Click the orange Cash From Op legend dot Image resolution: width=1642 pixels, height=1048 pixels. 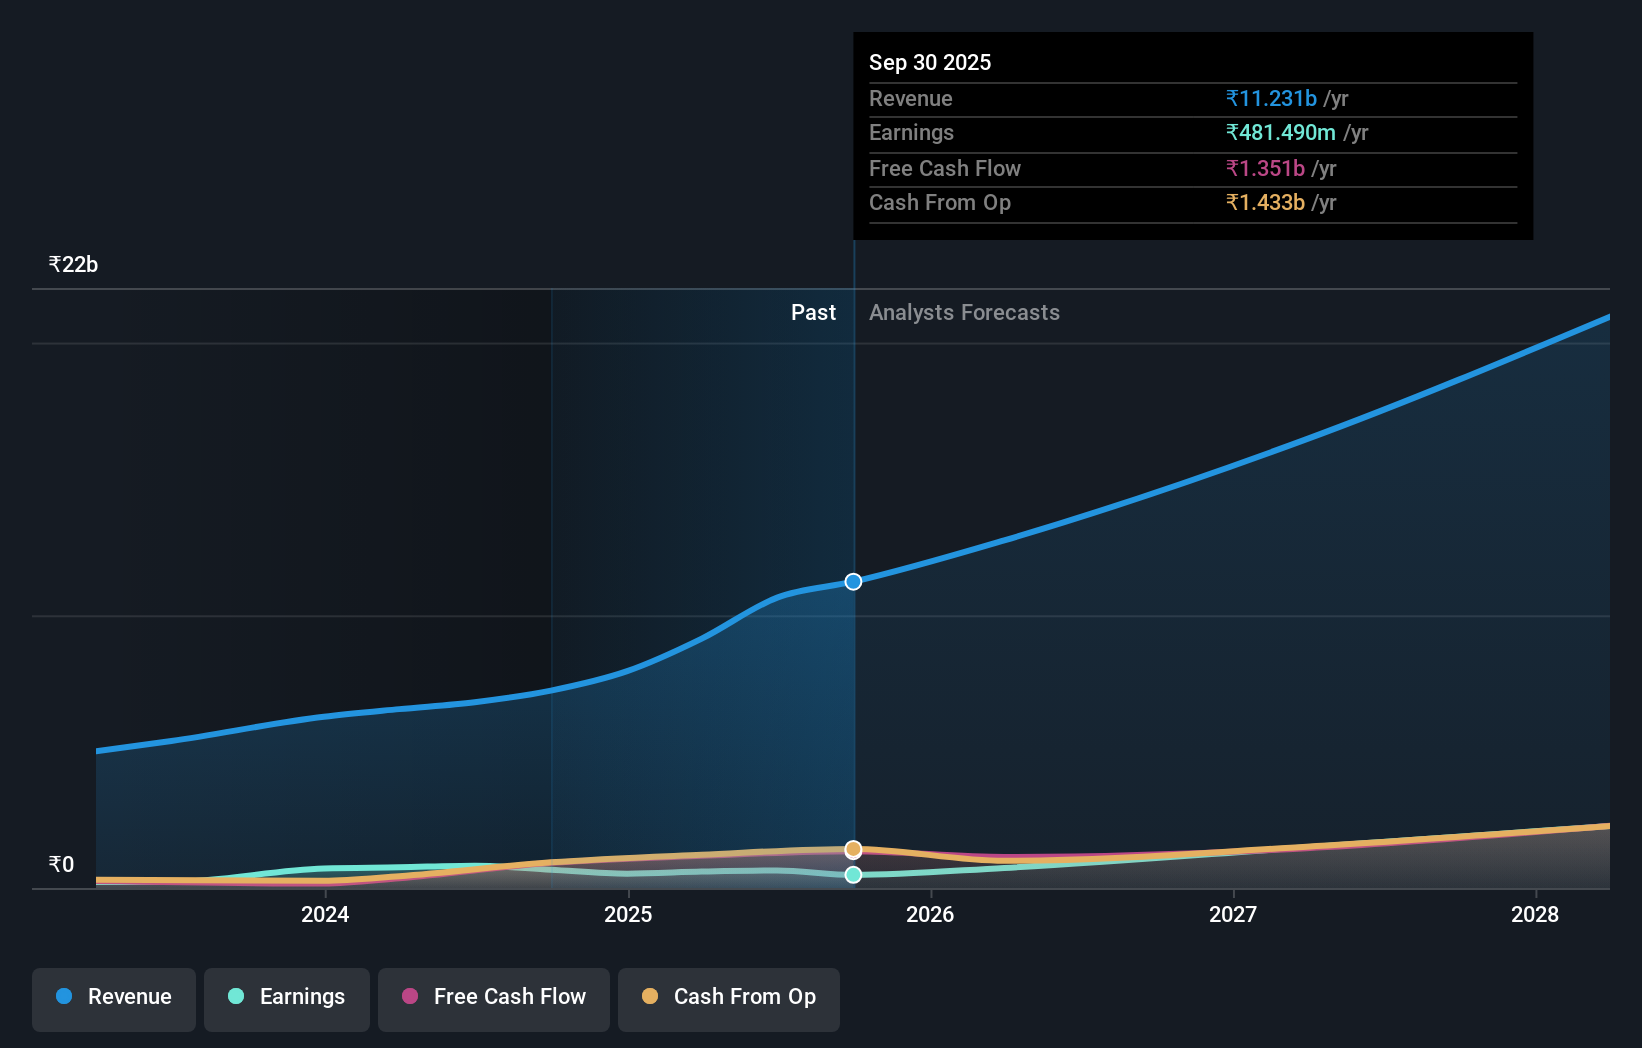click(x=650, y=997)
